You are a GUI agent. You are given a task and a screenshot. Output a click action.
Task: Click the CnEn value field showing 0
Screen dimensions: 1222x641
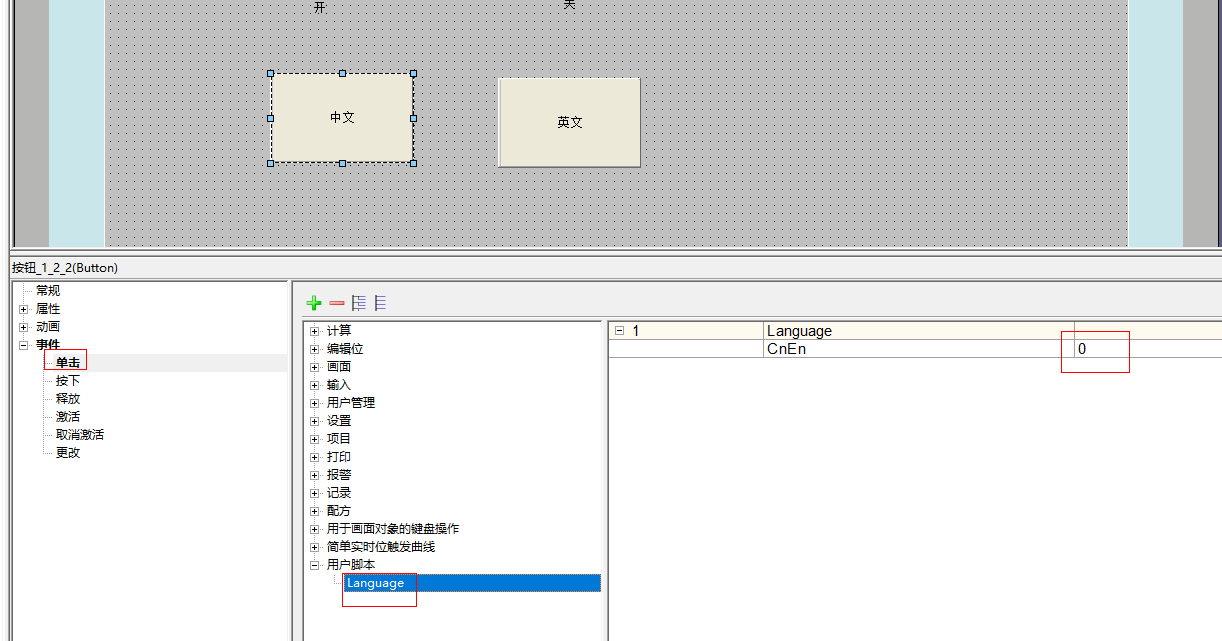[1147, 349]
